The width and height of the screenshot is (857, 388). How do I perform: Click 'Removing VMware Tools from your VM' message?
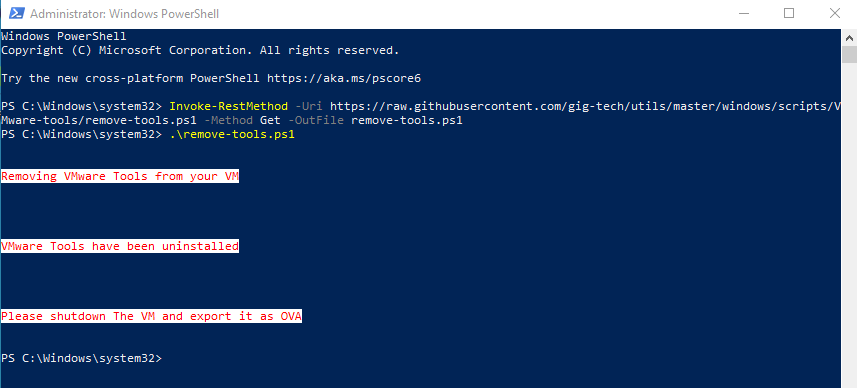tap(120, 176)
